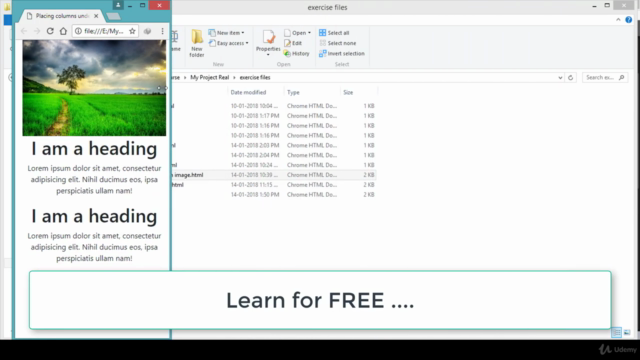Select the file dated 10-01-2018 10:04

click(273, 106)
